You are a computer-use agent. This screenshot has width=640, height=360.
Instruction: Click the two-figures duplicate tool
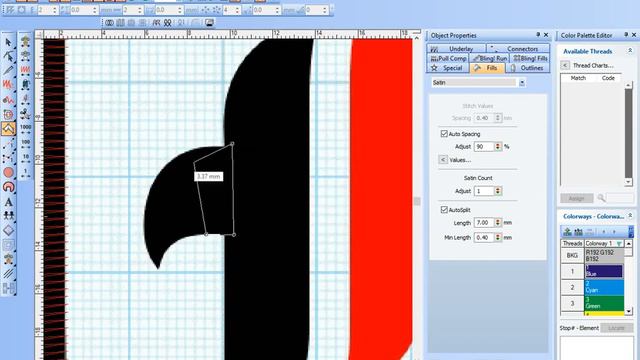[8, 216]
